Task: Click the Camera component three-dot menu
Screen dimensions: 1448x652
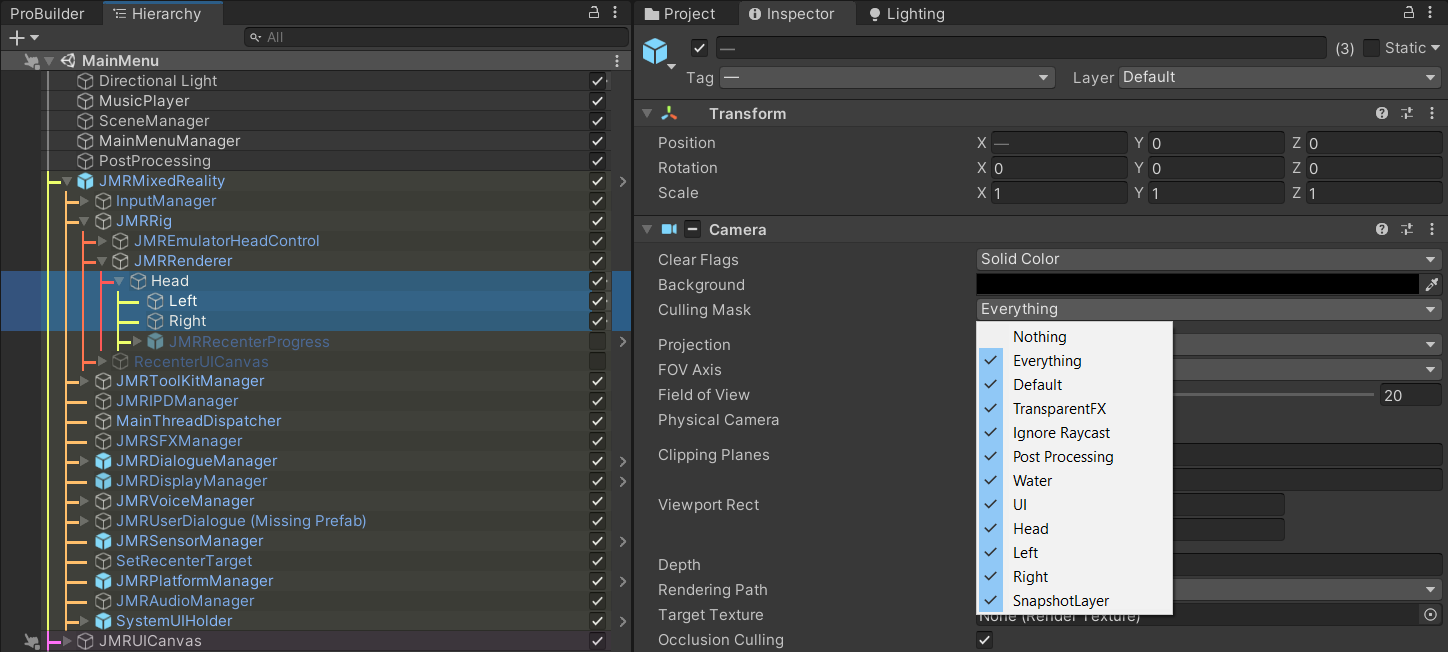Action: [1431, 230]
